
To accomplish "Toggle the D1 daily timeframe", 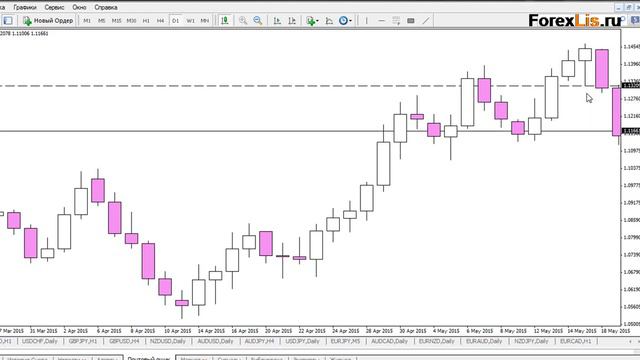I will click(176, 20).
